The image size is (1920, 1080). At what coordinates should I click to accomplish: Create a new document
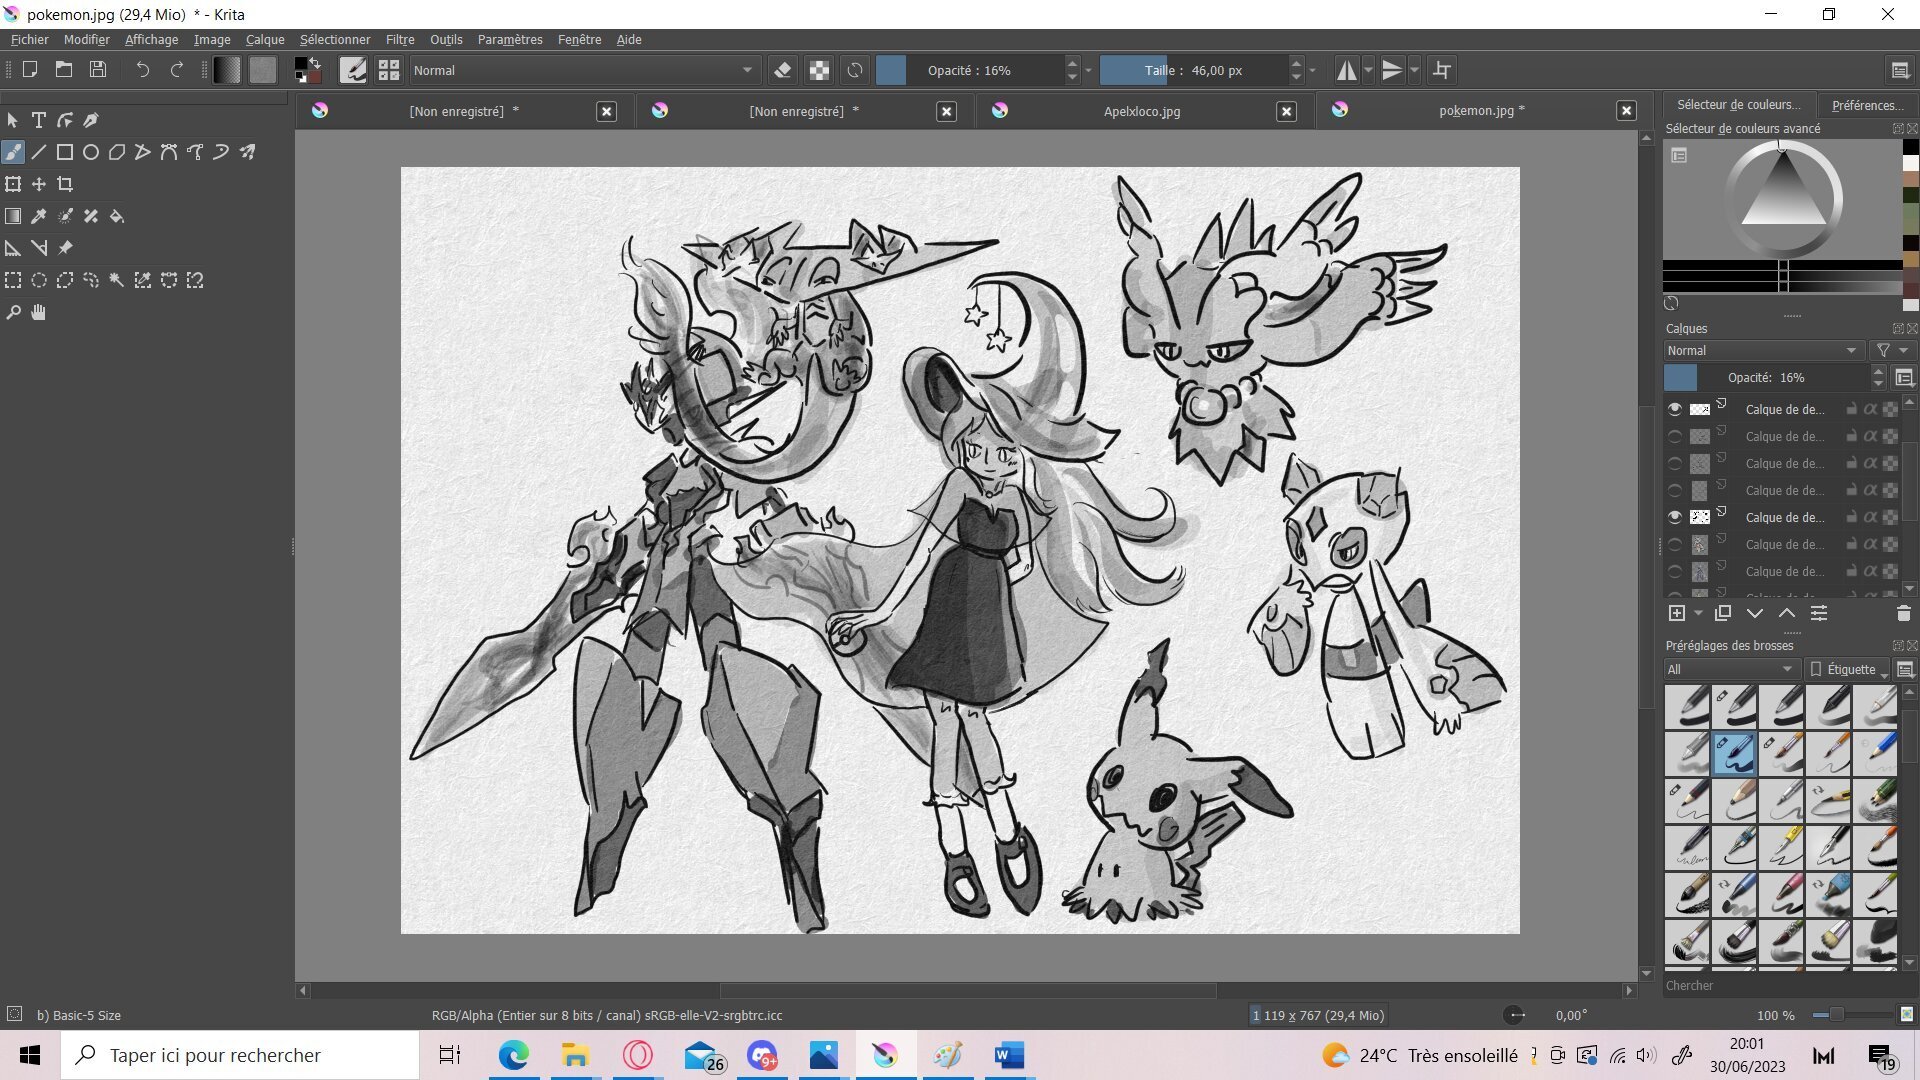point(30,70)
